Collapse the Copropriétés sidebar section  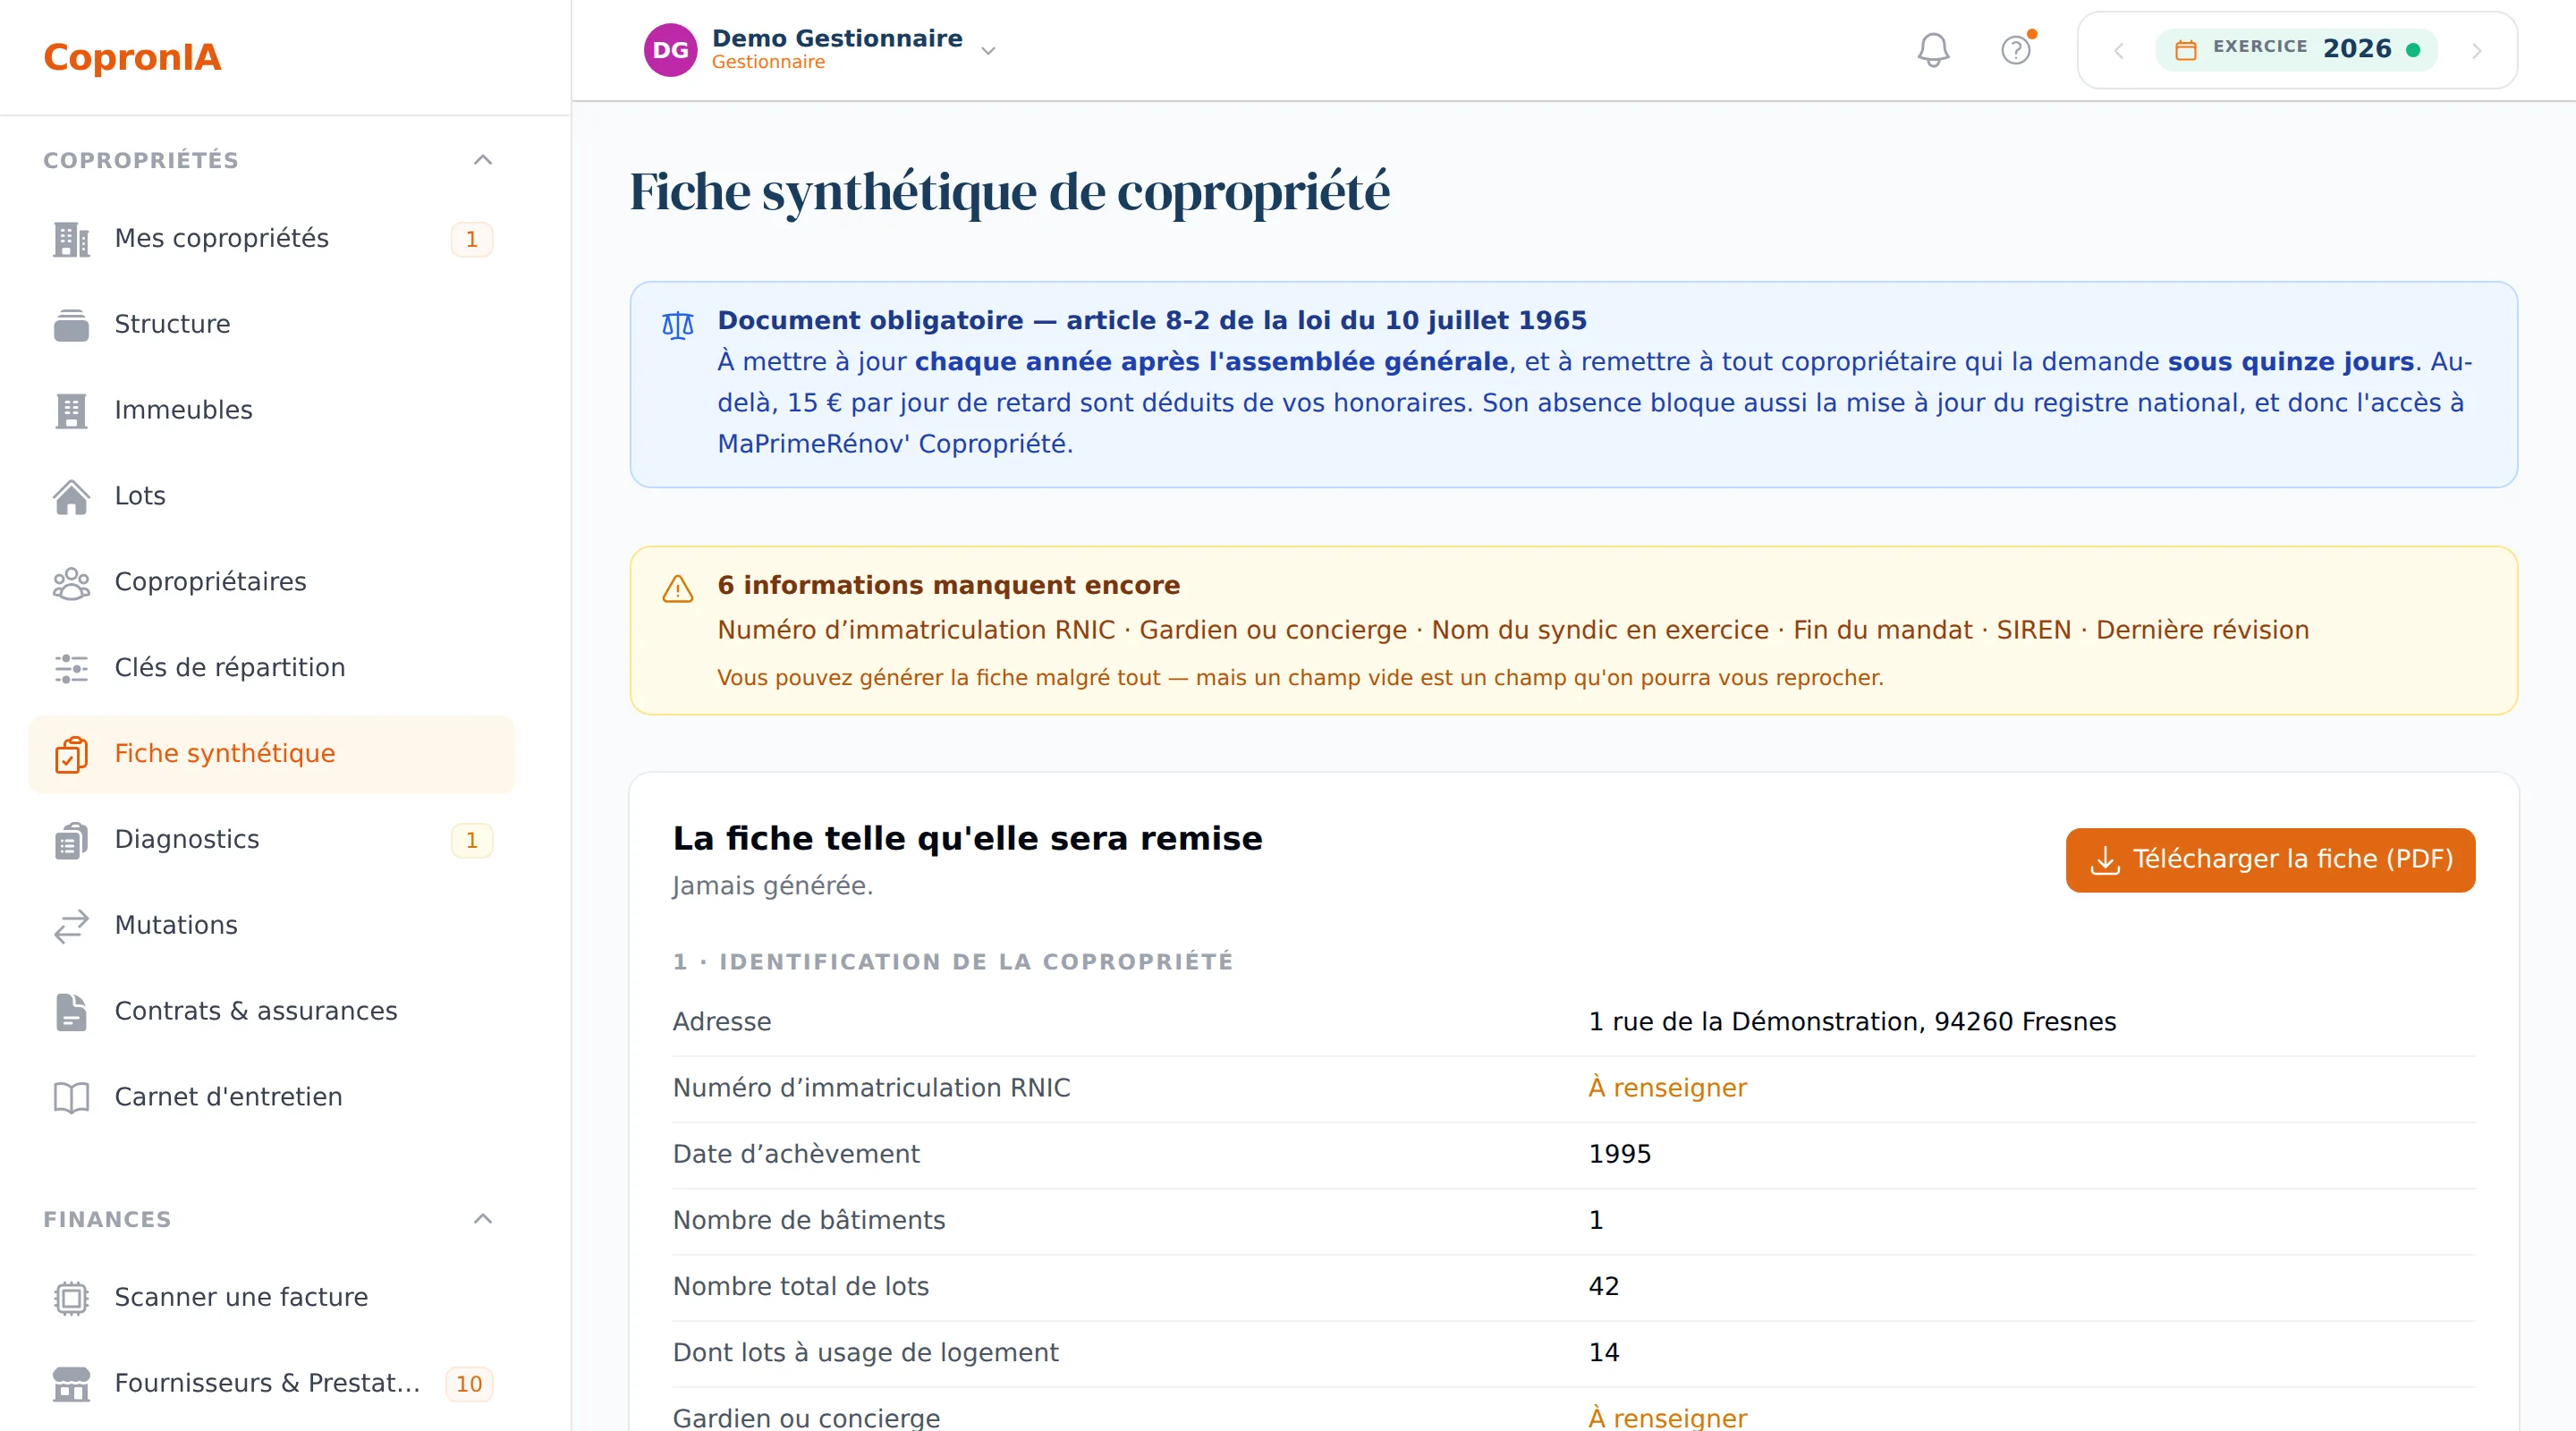483,160
